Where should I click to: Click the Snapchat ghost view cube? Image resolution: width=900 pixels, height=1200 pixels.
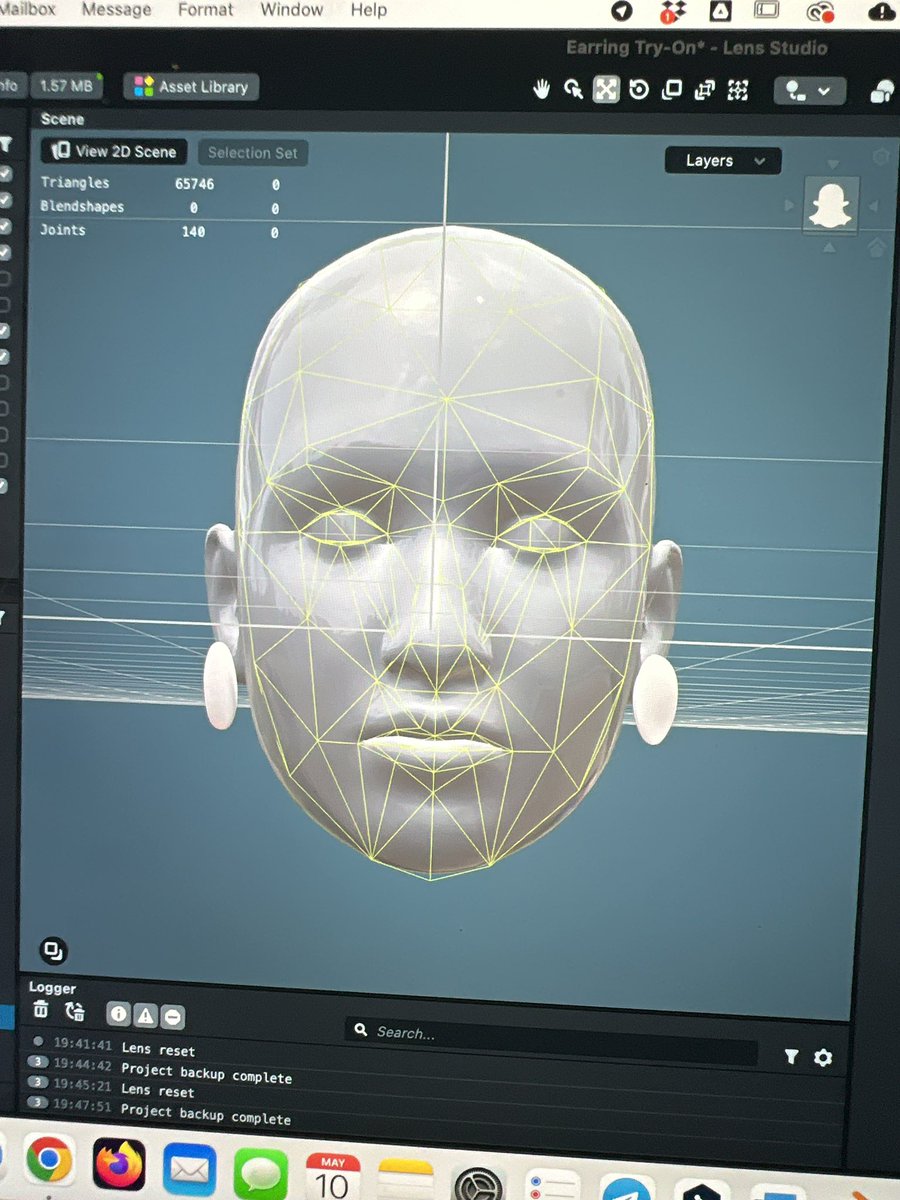(x=830, y=204)
